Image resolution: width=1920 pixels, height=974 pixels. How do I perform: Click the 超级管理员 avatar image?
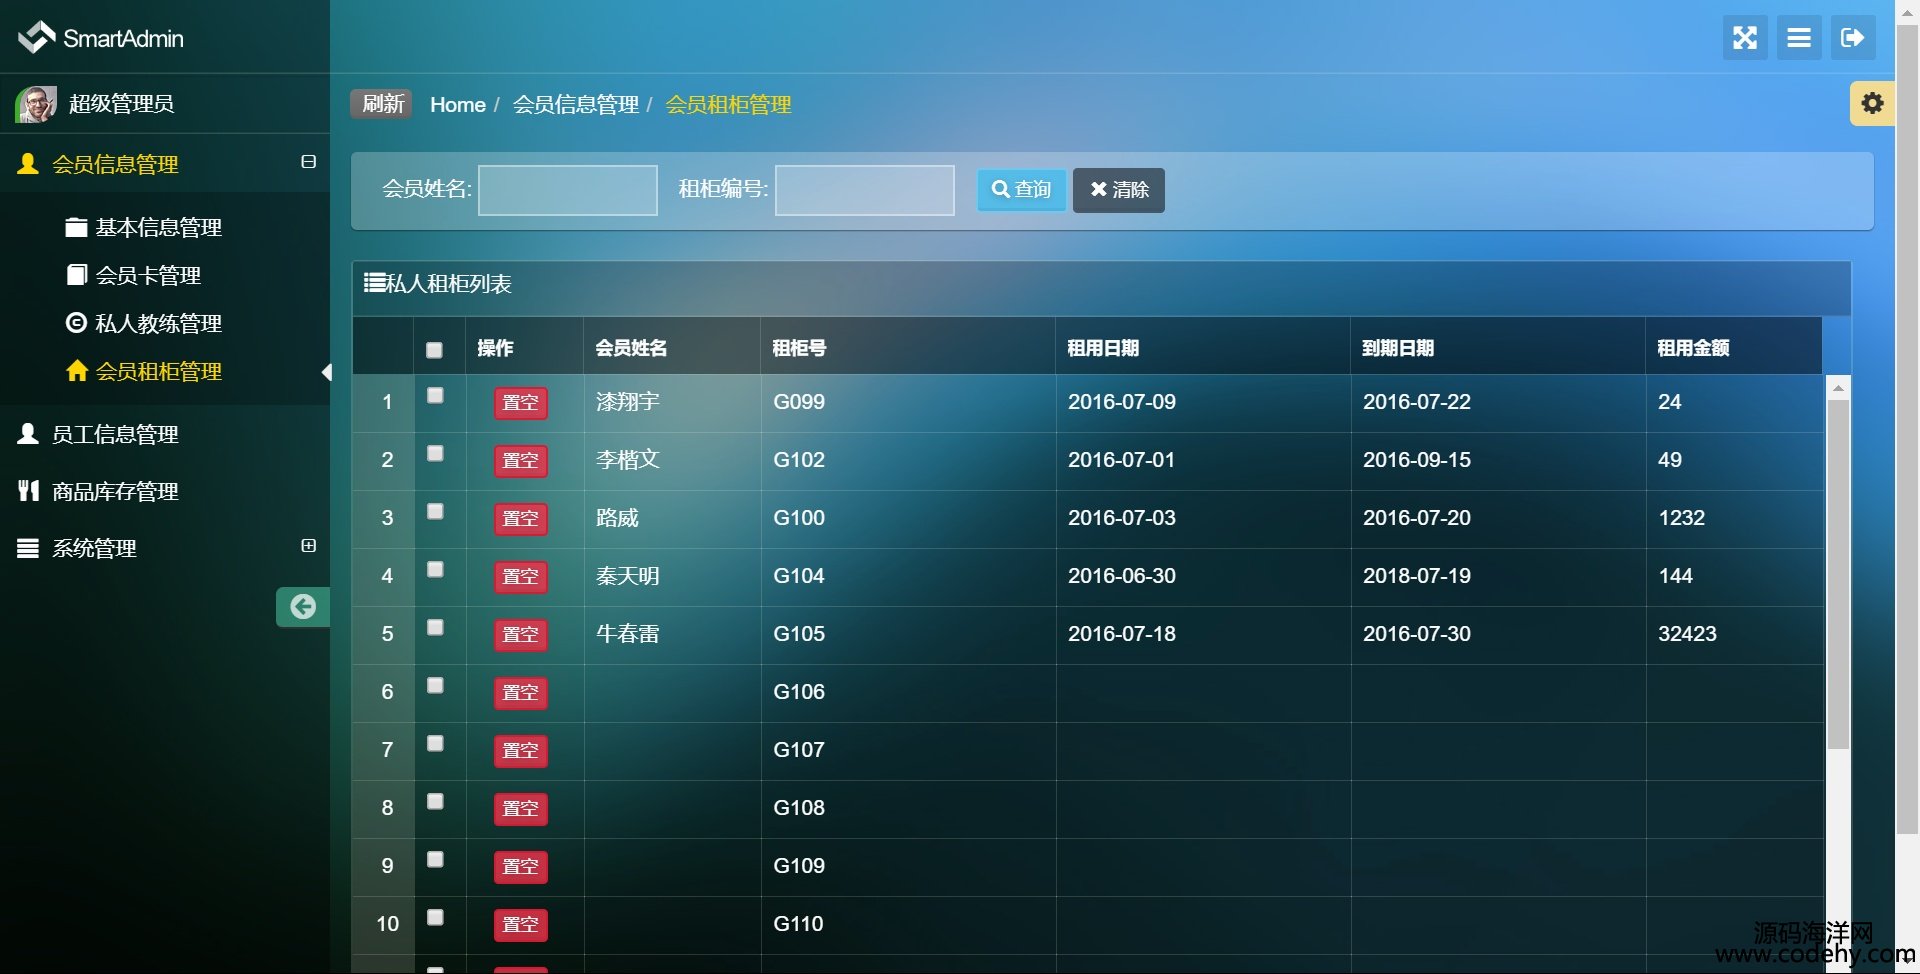(36, 104)
